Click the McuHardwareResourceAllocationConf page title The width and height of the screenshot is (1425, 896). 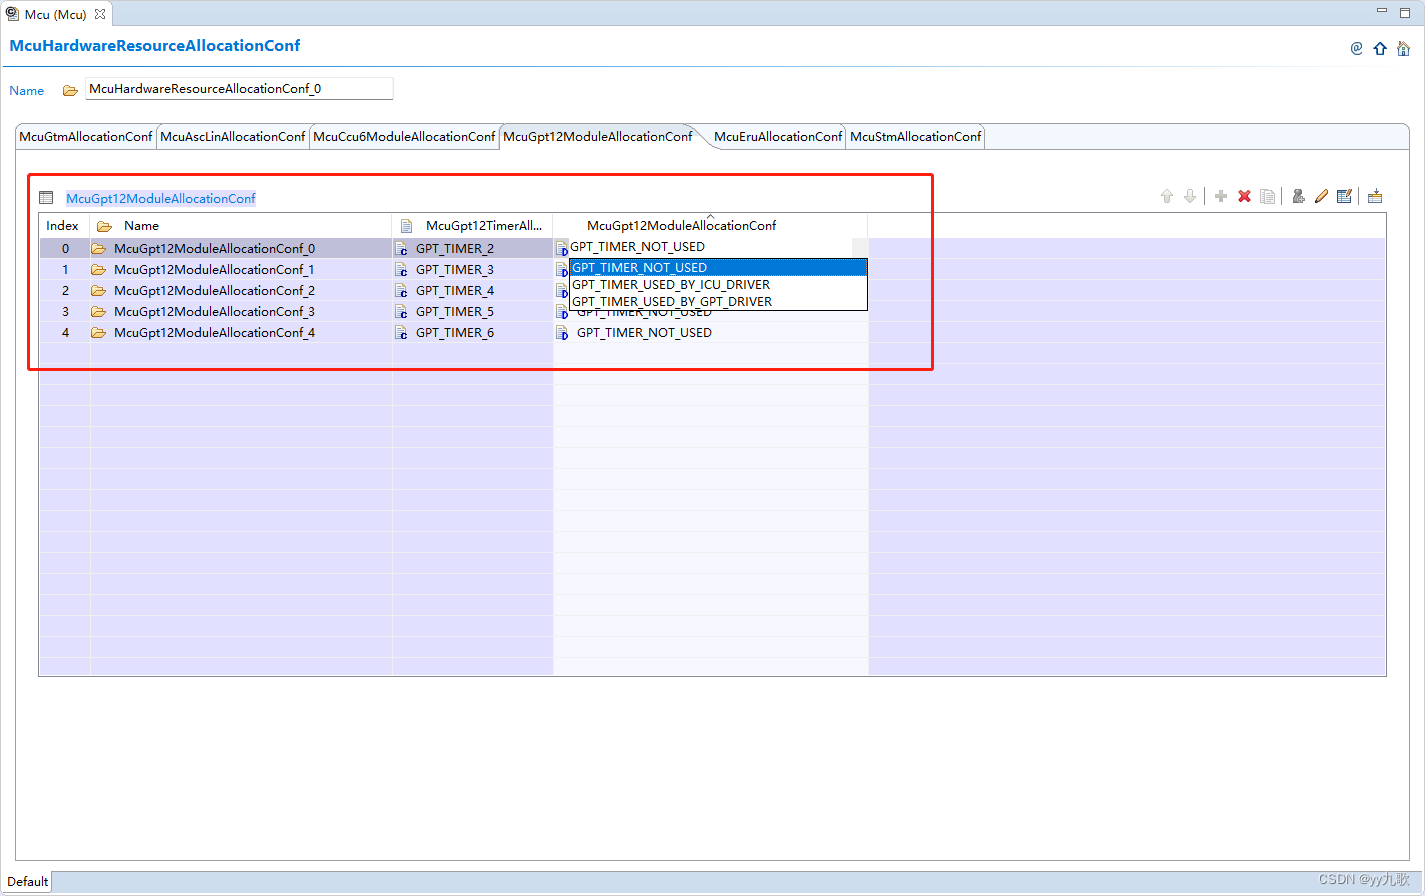point(155,46)
